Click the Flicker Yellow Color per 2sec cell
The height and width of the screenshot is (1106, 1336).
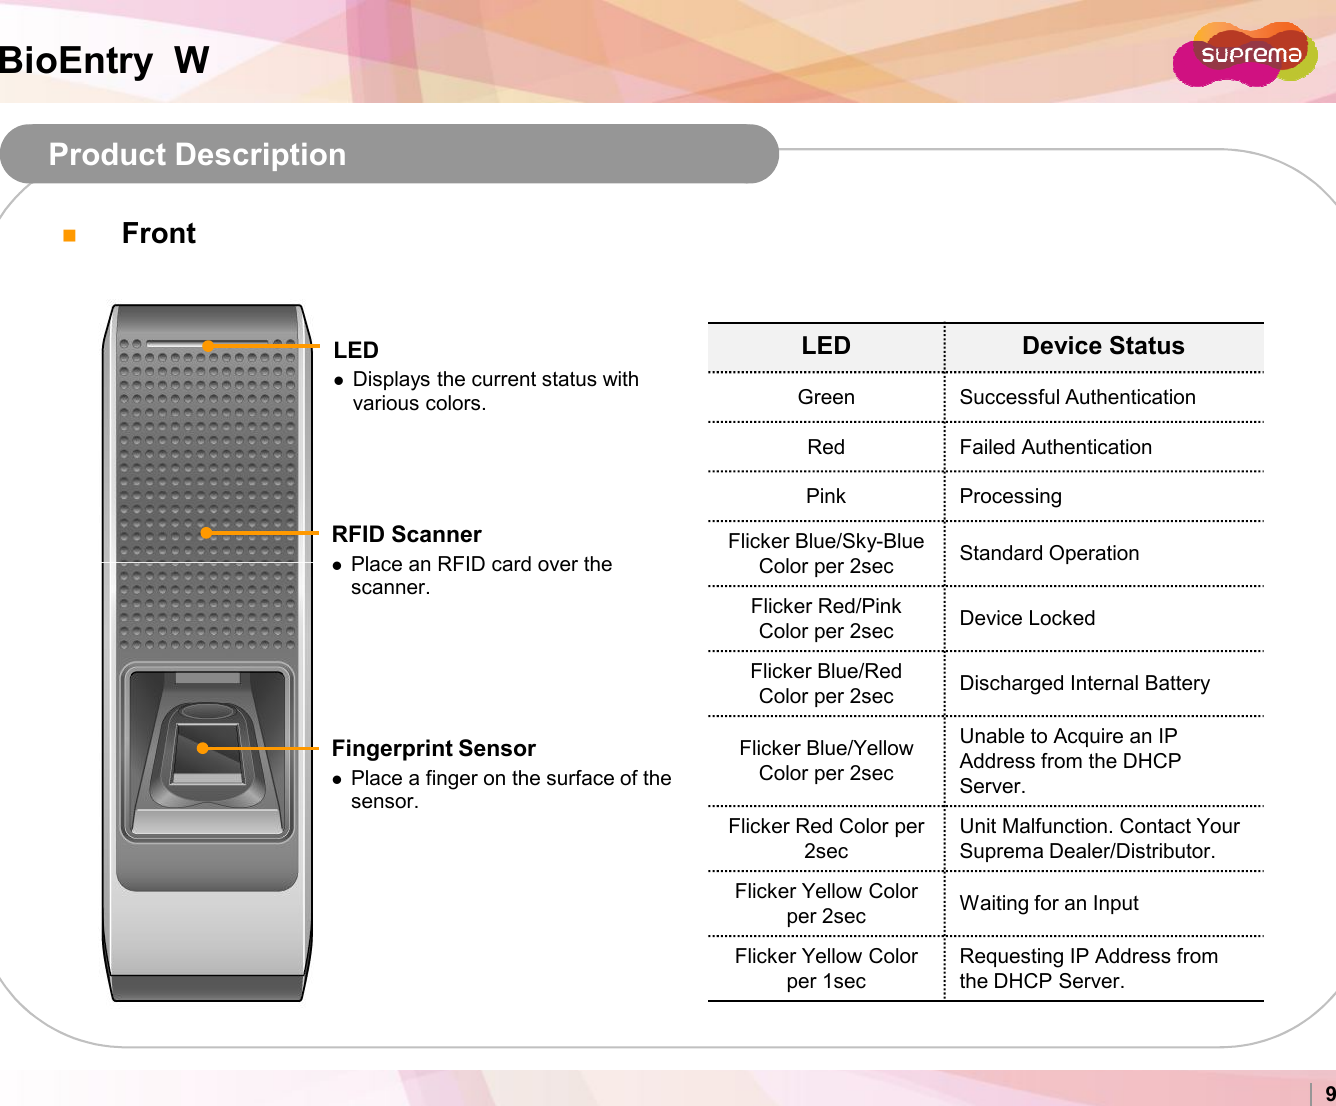826,903
